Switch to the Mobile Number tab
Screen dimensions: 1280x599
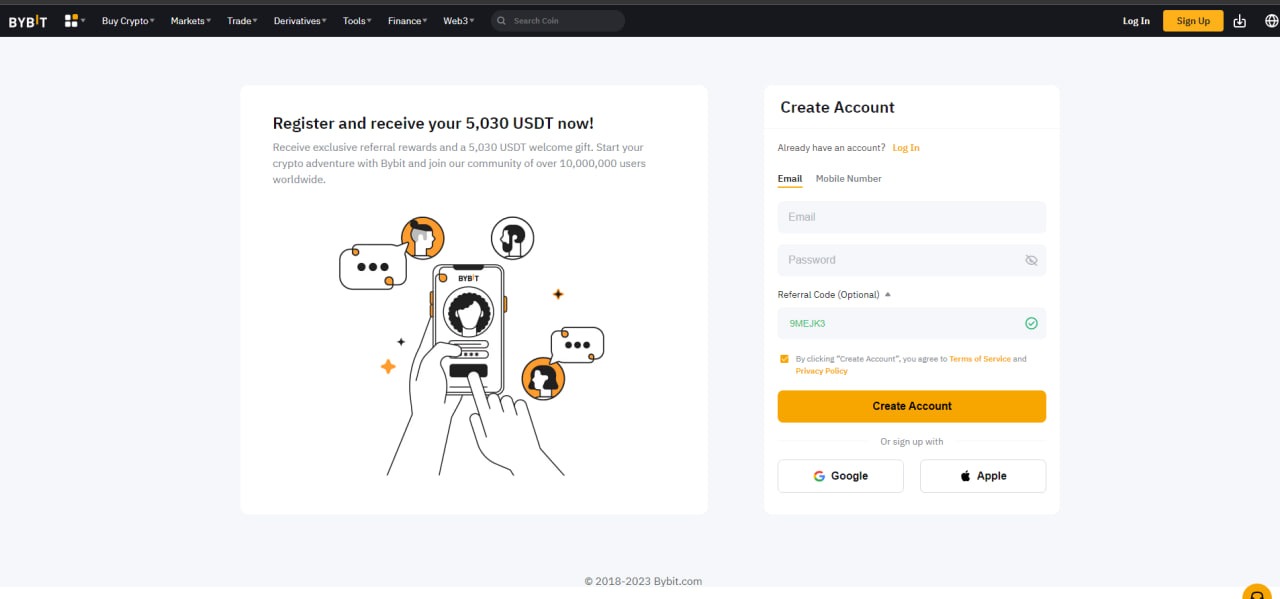coord(849,178)
